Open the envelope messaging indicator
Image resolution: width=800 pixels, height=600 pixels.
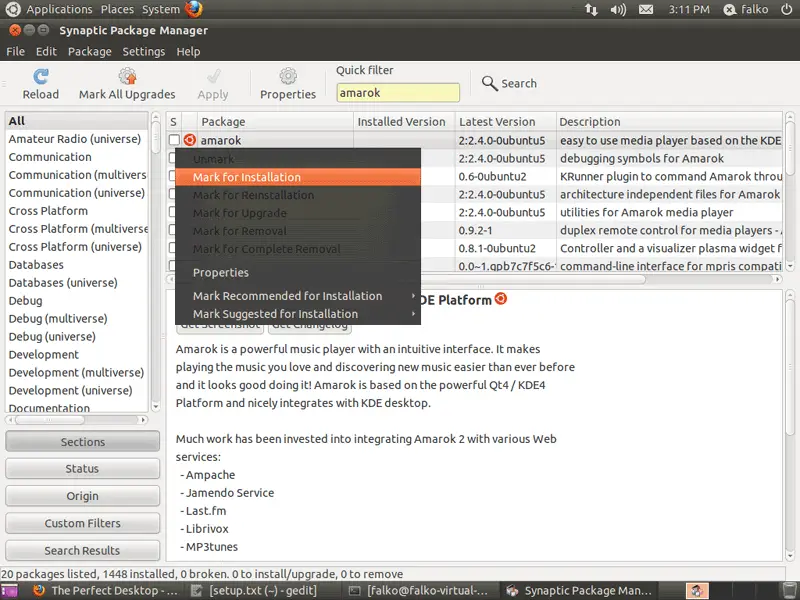click(x=646, y=9)
